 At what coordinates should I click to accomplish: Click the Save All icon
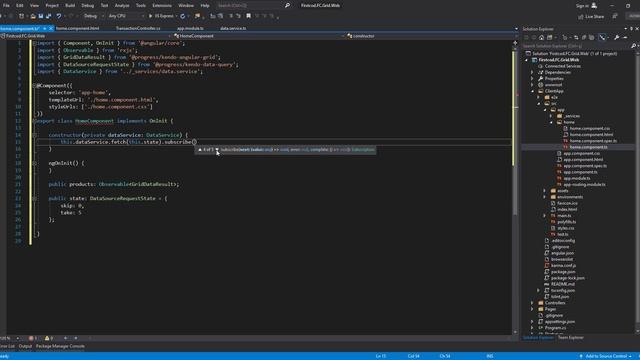pos(49,16)
